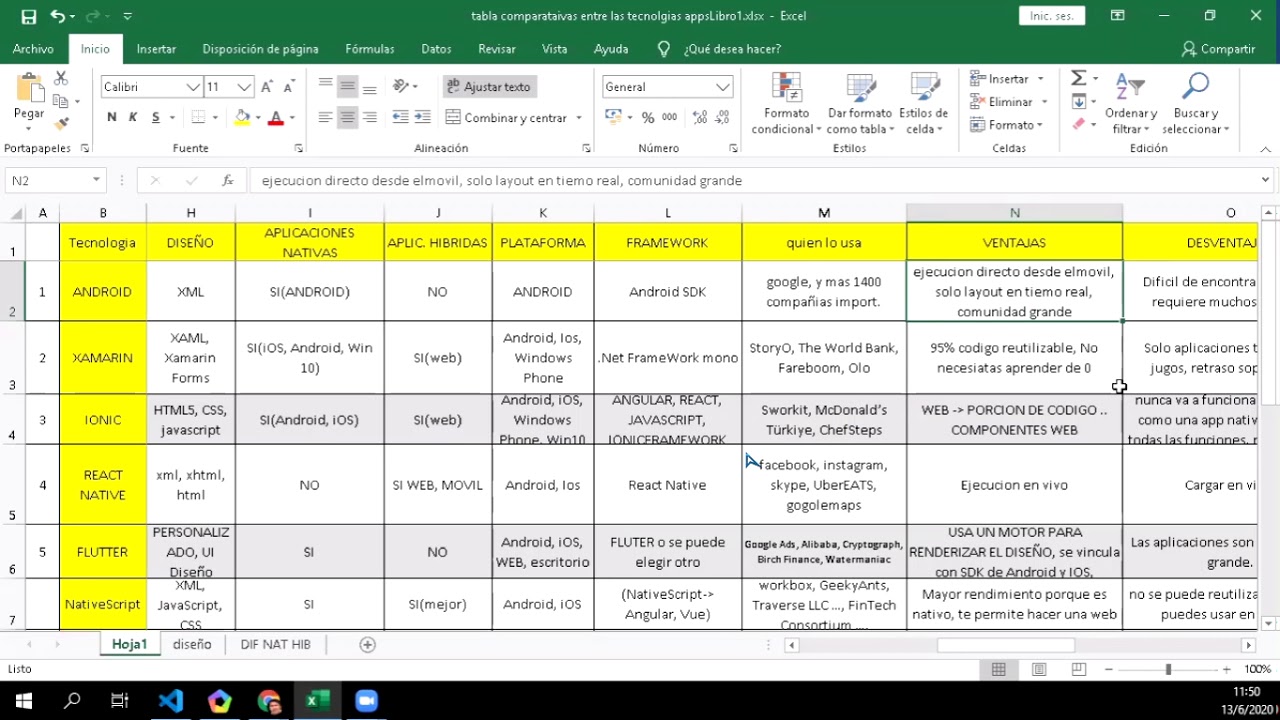Switch to the Datos tab
1280x720 pixels.
pos(436,49)
